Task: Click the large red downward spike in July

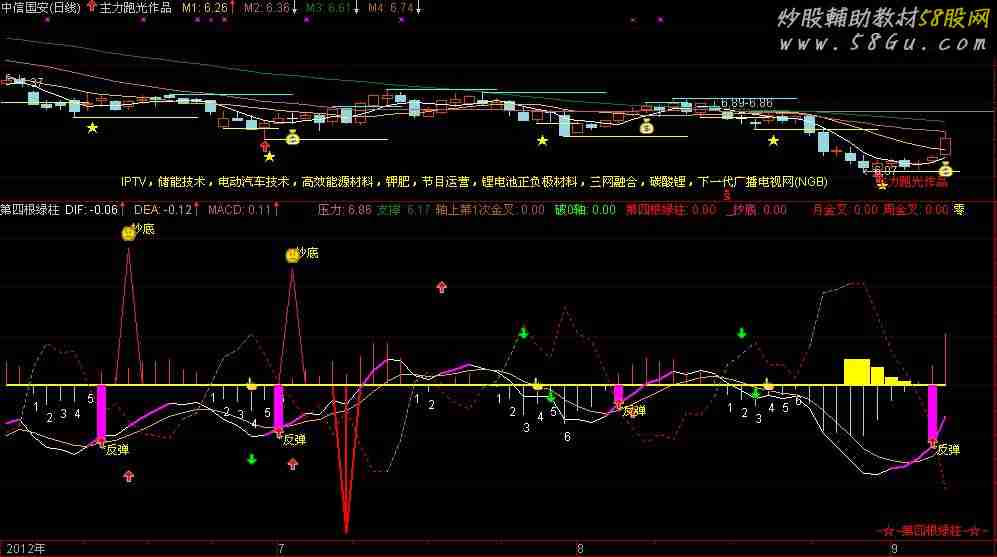Action: (347, 458)
